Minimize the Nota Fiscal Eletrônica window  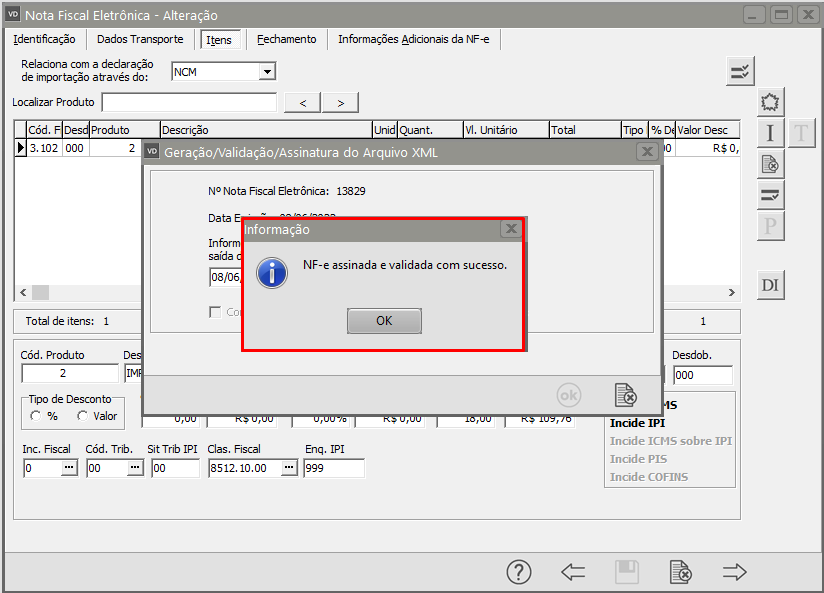pos(753,15)
